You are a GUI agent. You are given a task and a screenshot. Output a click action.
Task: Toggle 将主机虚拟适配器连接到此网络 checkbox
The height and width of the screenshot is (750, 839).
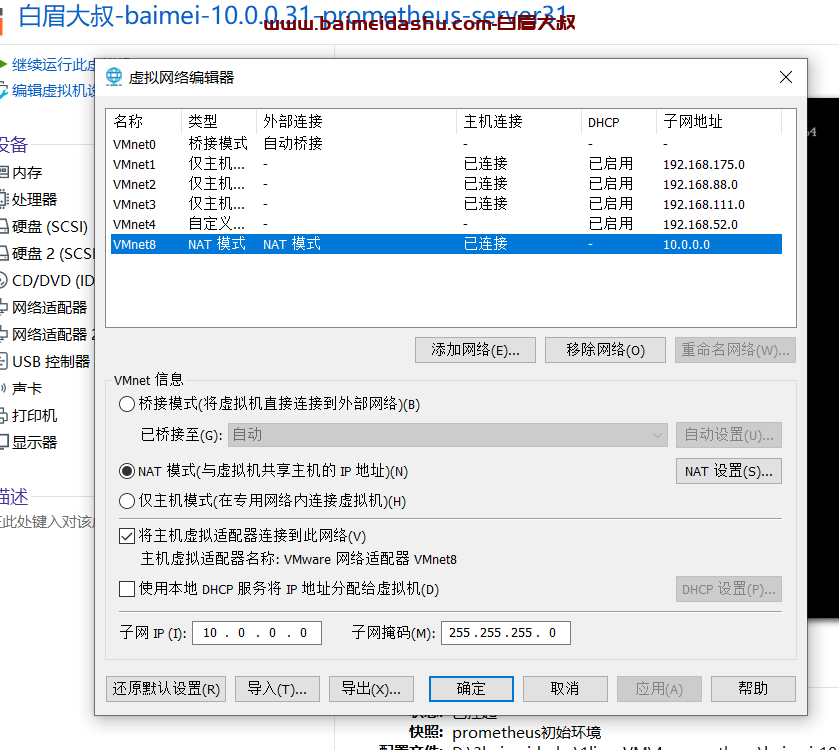(127, 535)
